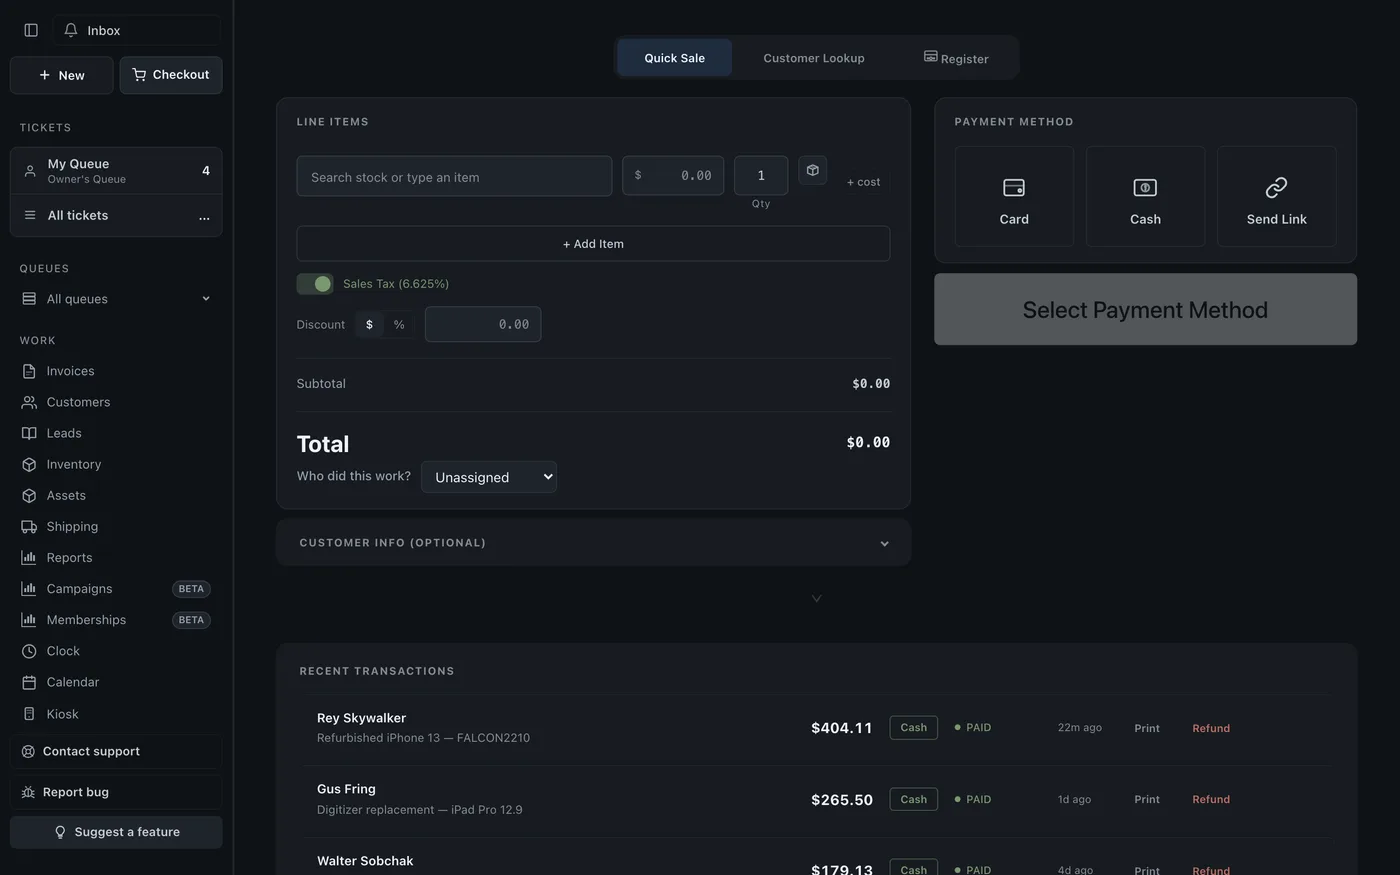
Task: Expand the All queues dropdown
Action: 116,299
